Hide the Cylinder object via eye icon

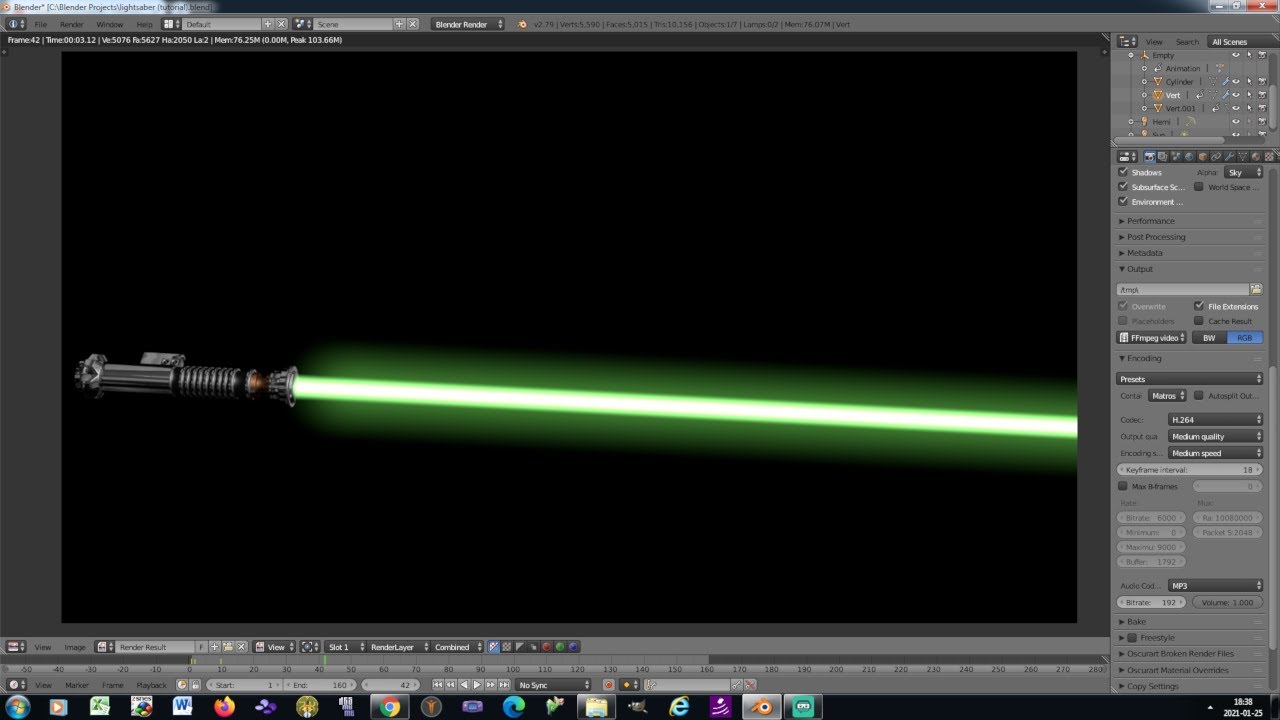click(1236, 82)
